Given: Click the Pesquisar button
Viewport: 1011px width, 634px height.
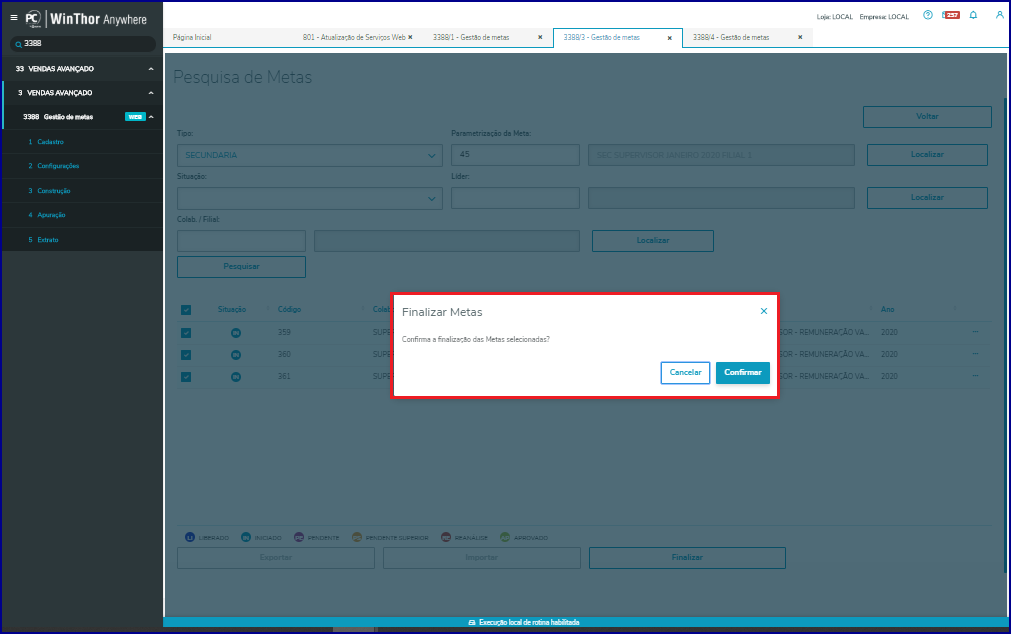Looking at the screenshot, I should pyautogui.click(x=241, y=267).
